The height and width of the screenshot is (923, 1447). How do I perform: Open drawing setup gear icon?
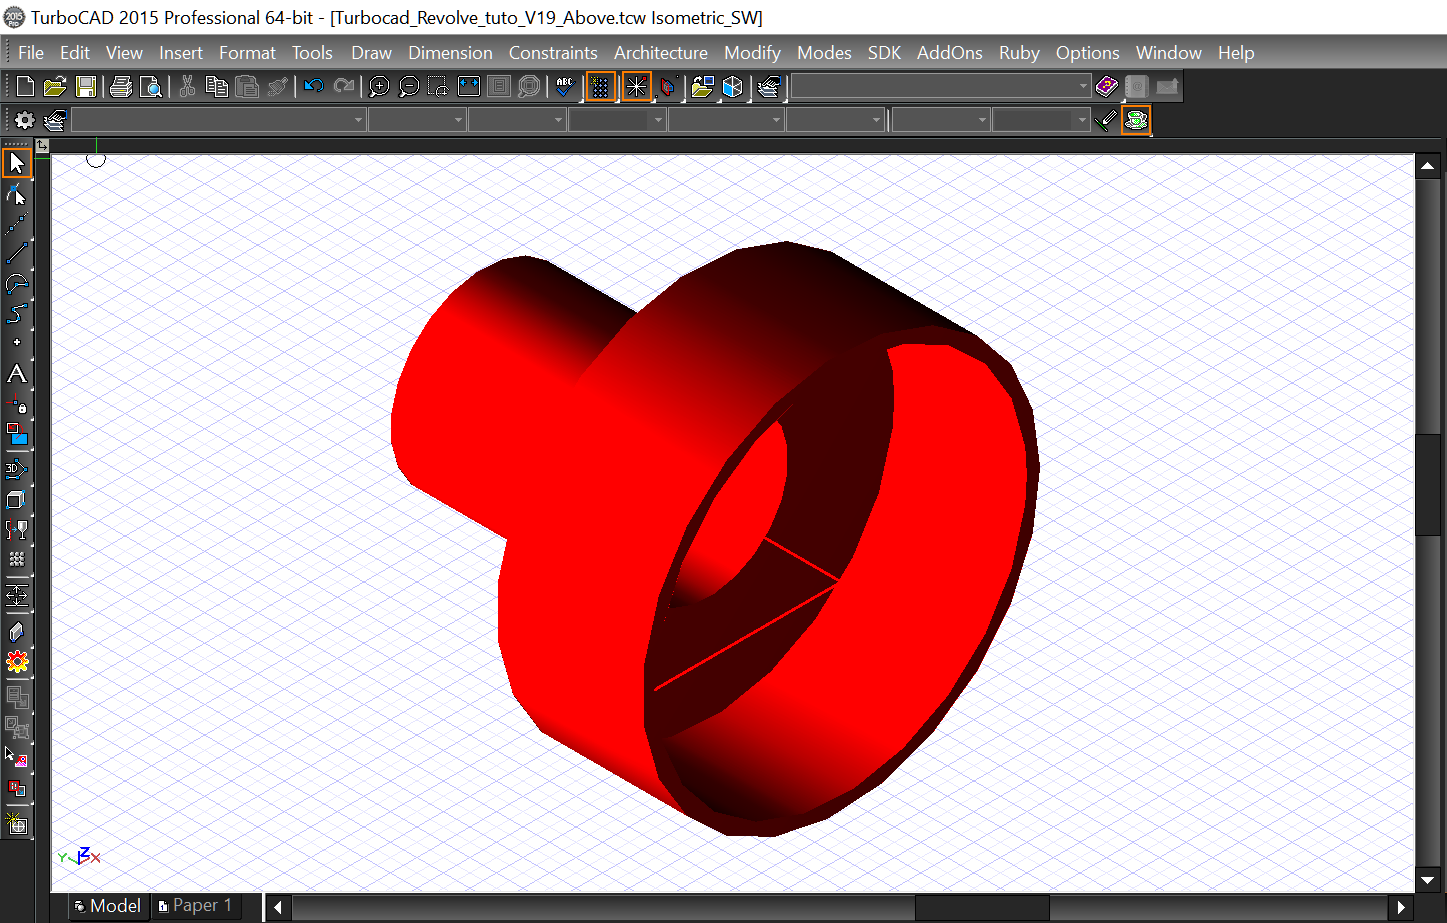tap(25, 120)
